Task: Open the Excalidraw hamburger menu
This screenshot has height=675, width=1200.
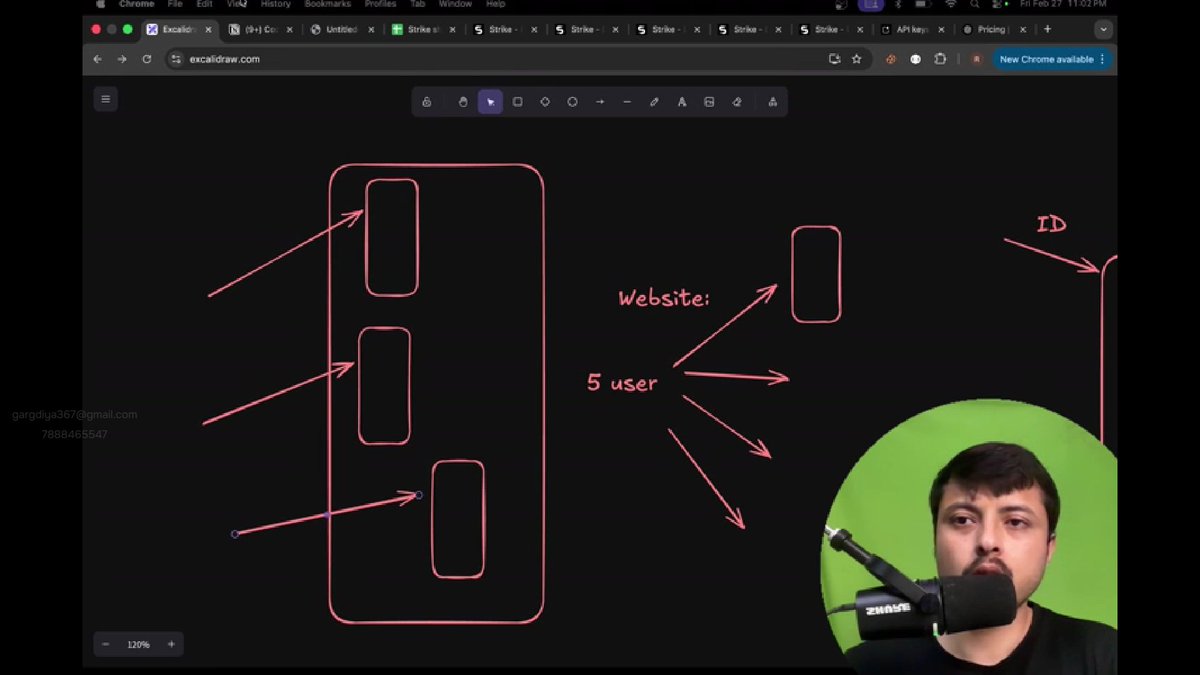Action: (105, 99)
